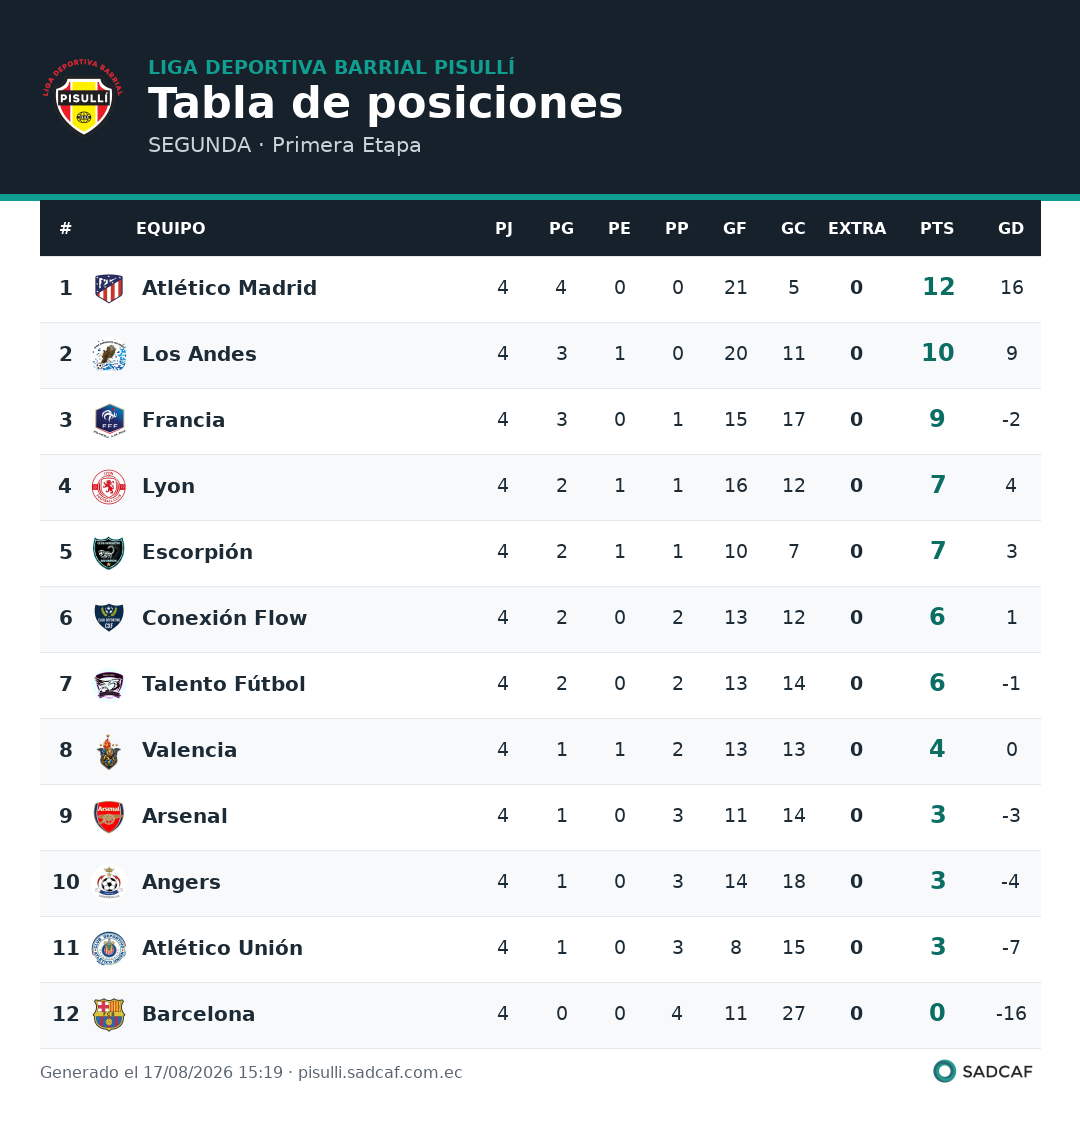This screenshot has width=1080, height=1124.
Task: Click the Barcelona club crest
Action: 109,1014
